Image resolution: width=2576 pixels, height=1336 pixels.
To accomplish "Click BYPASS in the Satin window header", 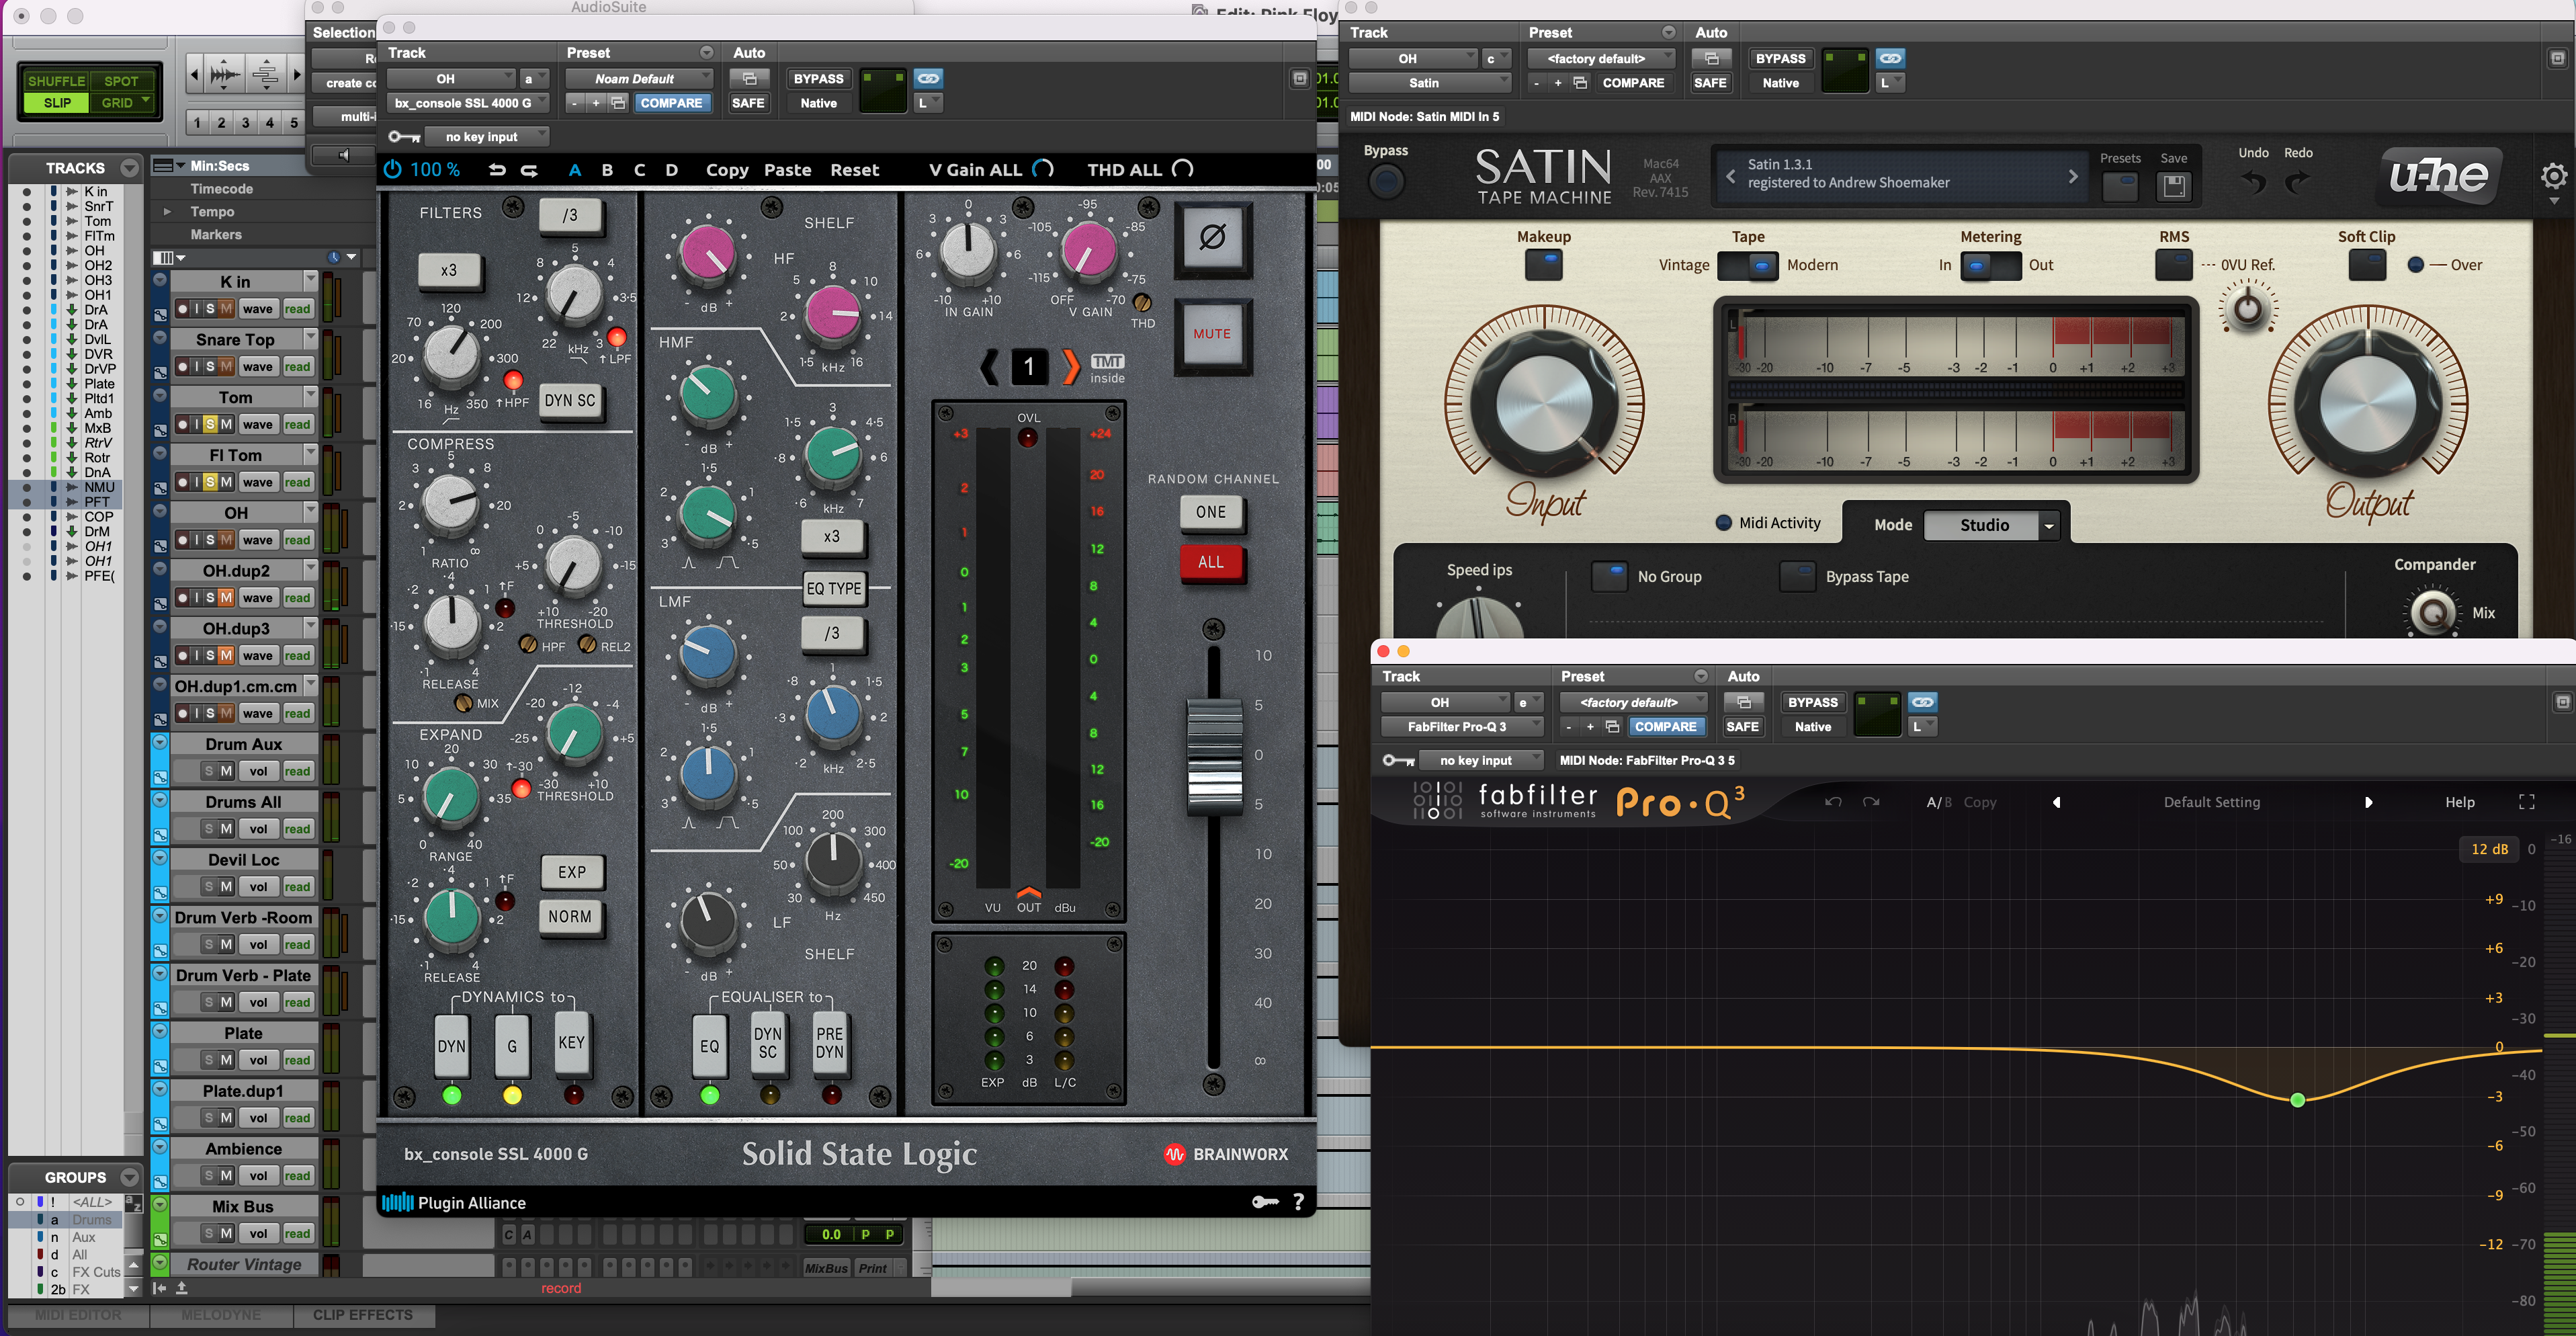I will tap(1780, 59).
